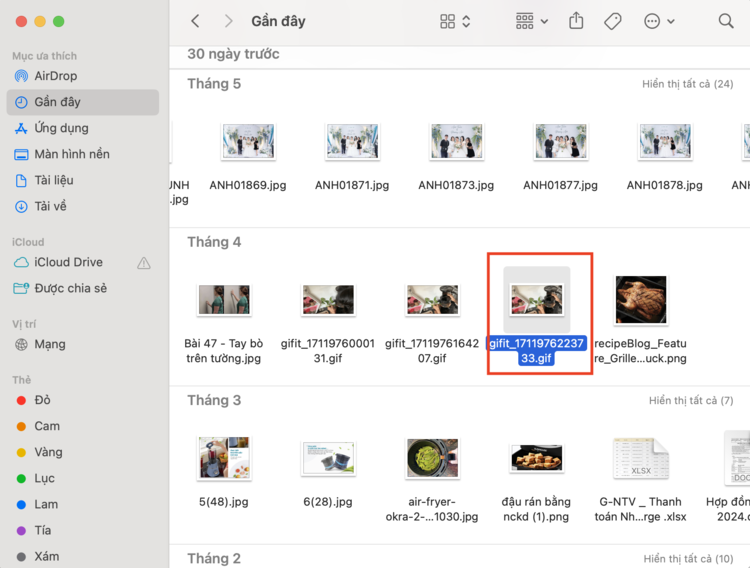Select the Cam orange tag

coord(83,426)
